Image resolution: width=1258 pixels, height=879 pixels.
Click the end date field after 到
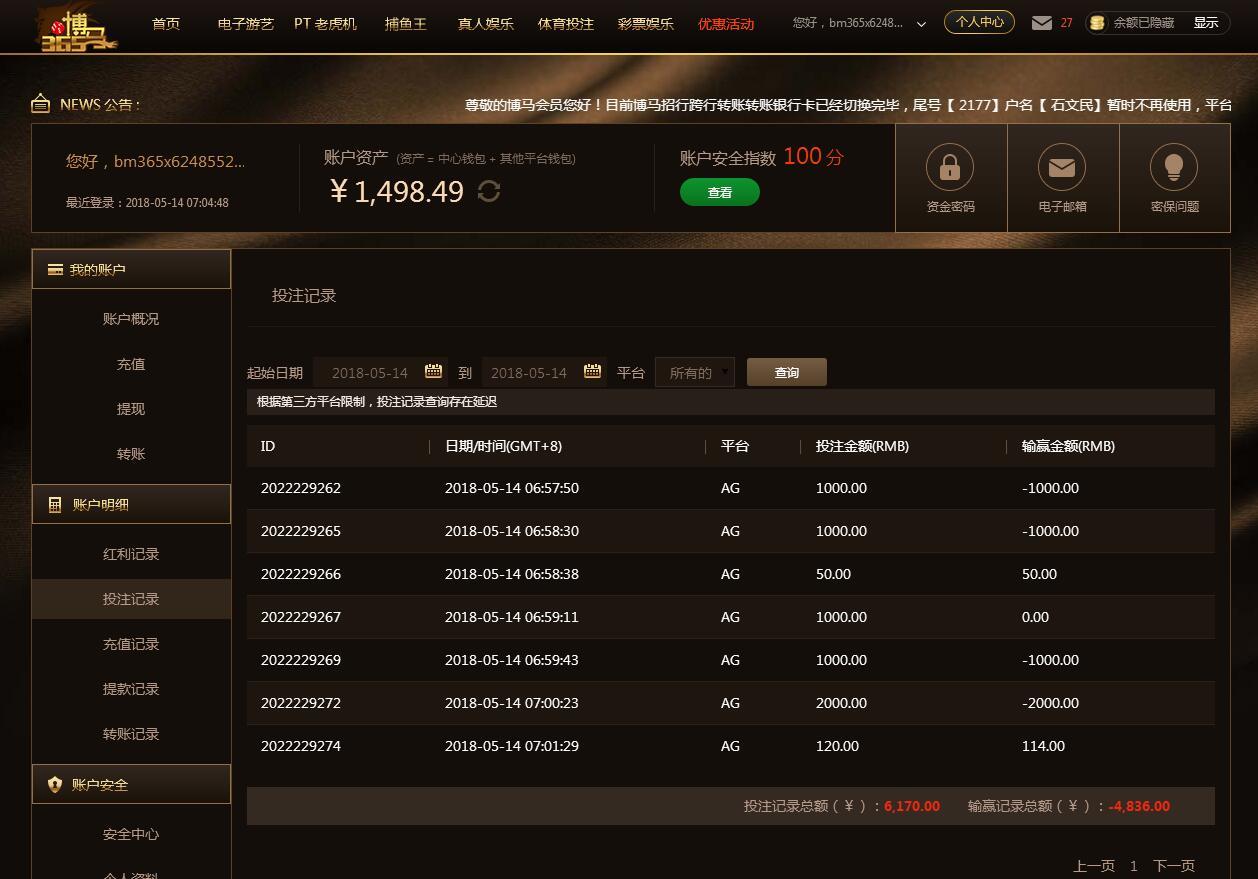544,372
